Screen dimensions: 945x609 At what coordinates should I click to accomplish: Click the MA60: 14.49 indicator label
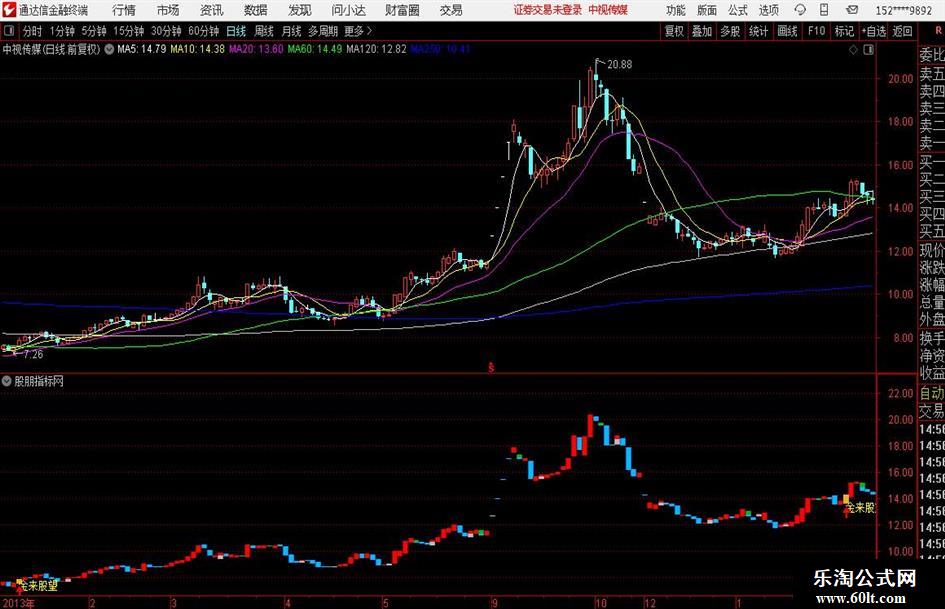pyautogui.click(x=315, y=49)
